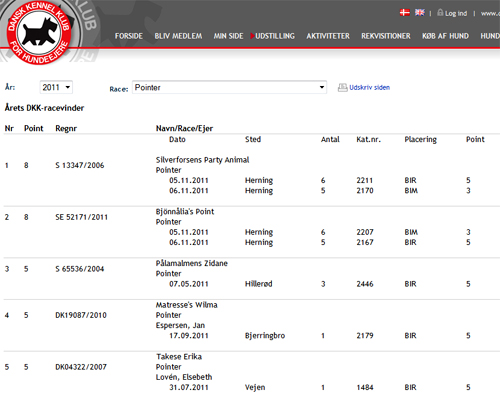
Task: Open the REKVISITIONER menu item
Action: 386,36
